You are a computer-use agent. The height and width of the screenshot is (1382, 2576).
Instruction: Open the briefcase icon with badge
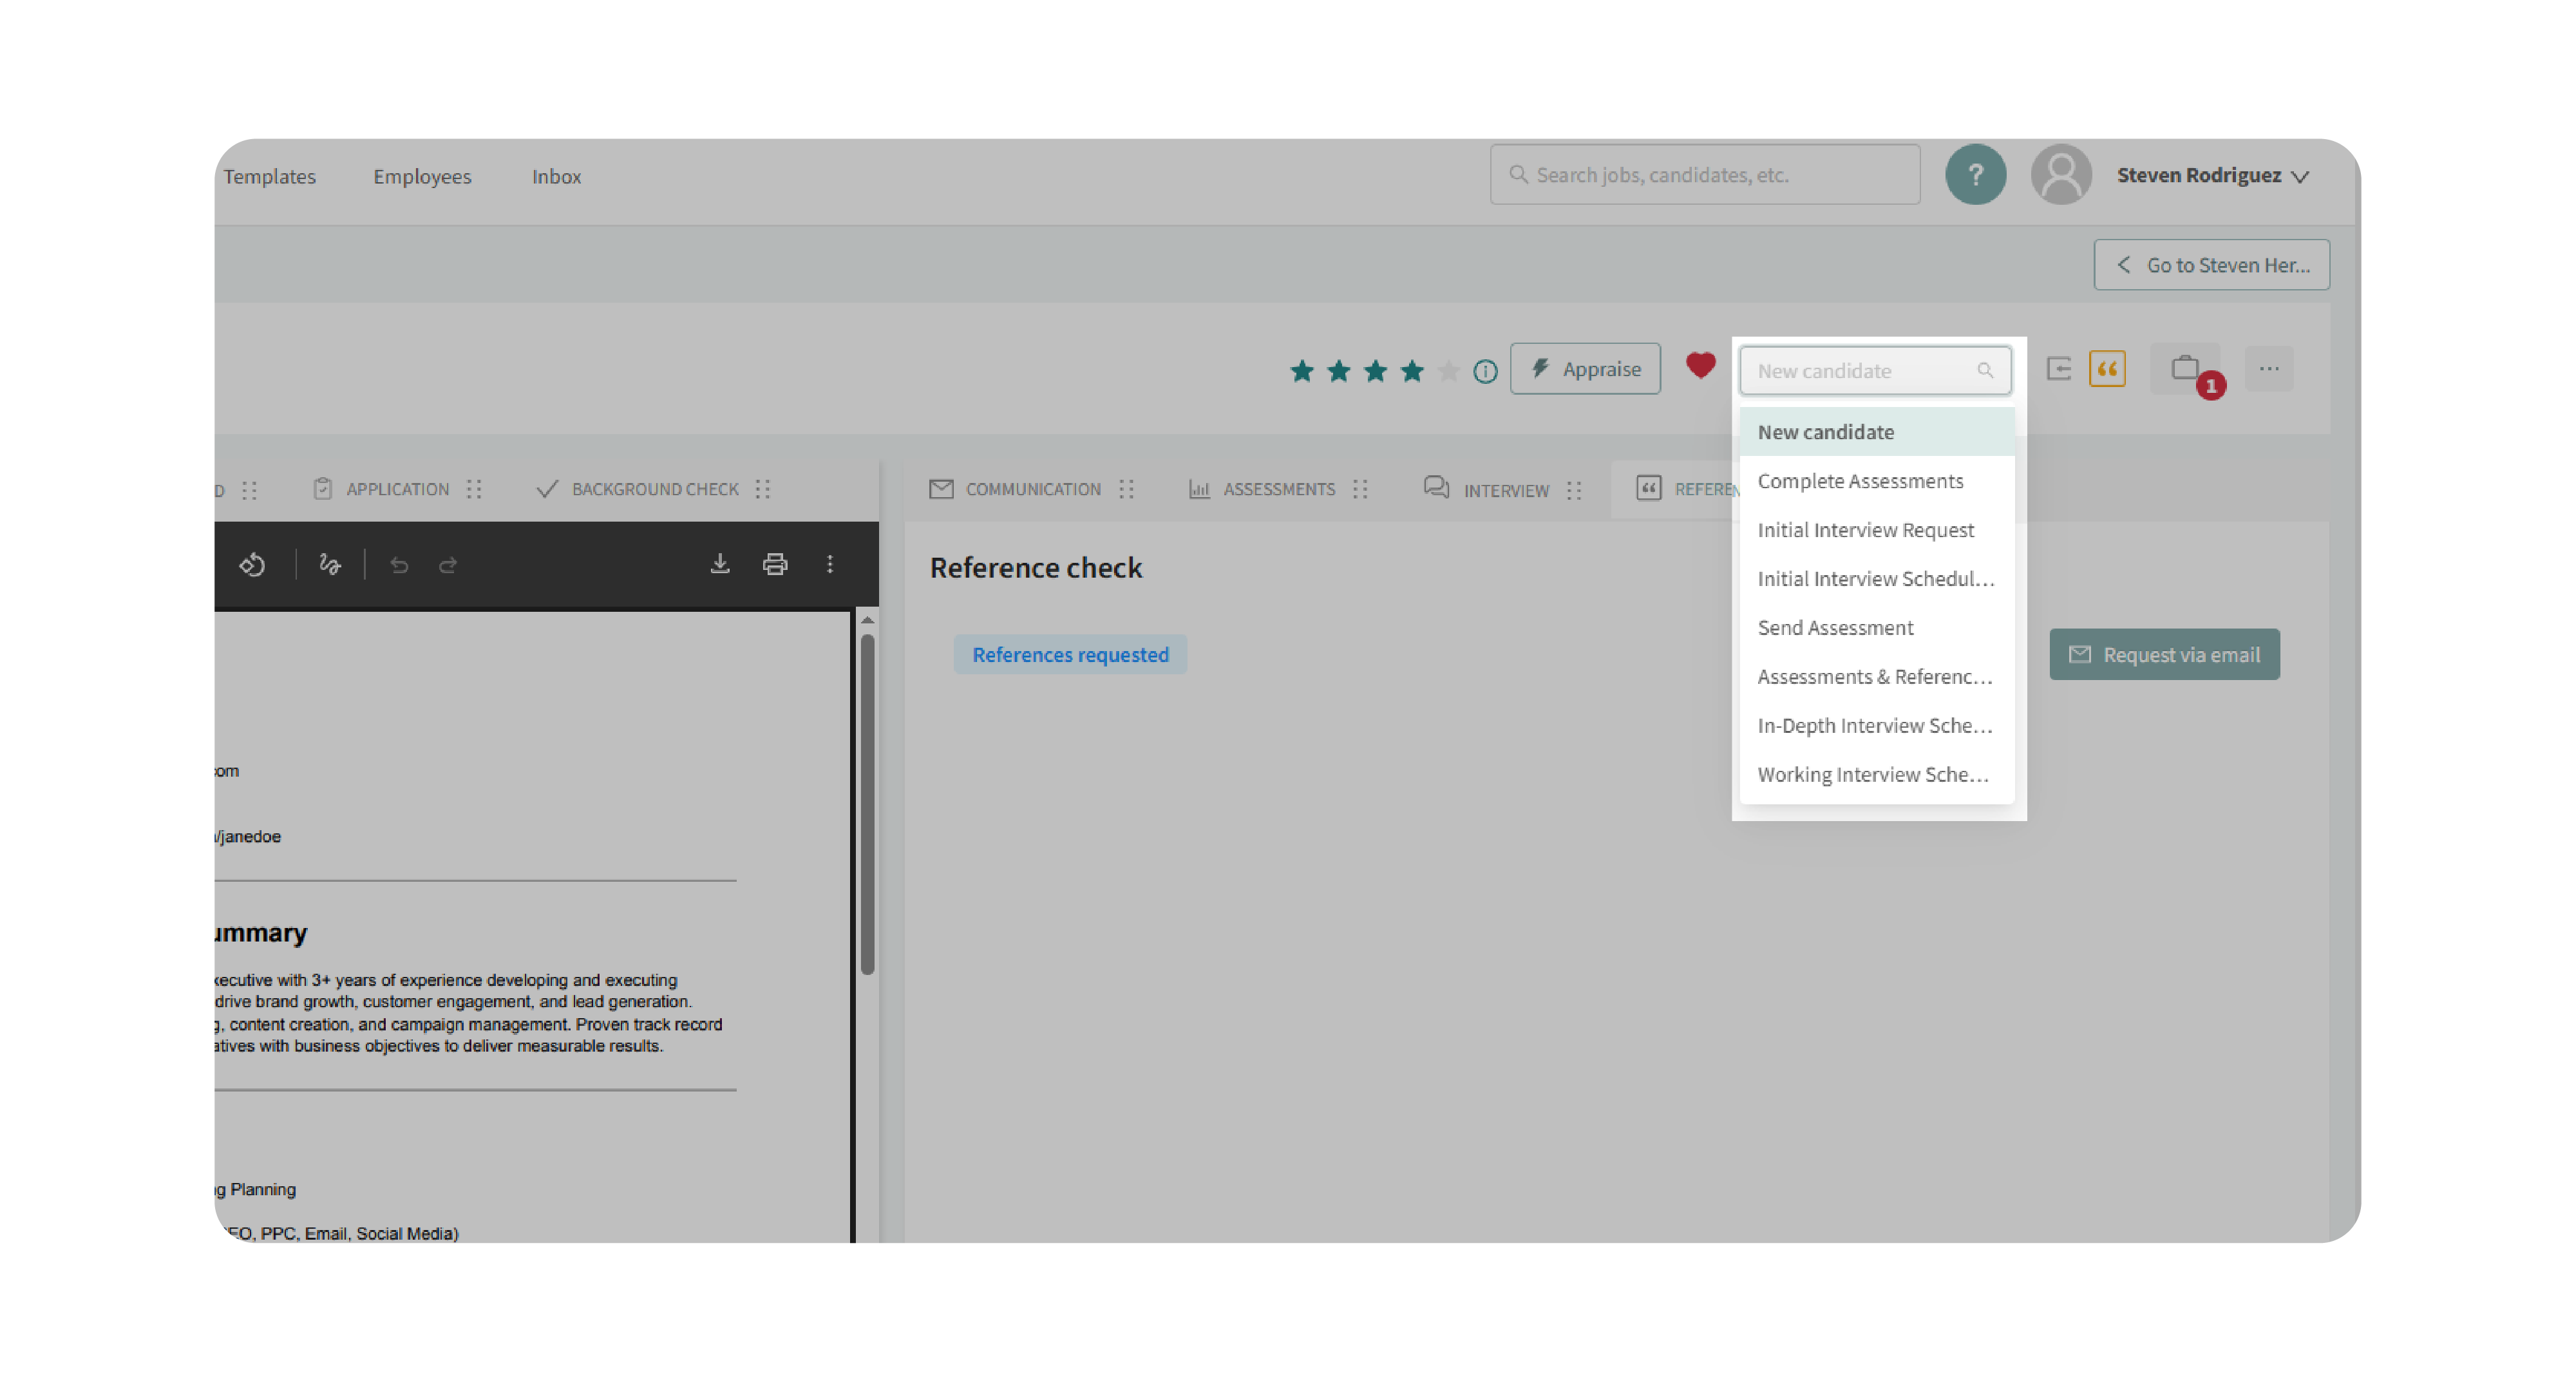pos(2185,369)
